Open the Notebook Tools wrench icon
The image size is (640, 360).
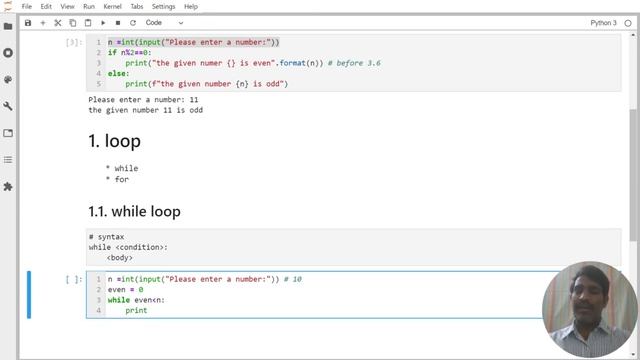tap(8, 106)
